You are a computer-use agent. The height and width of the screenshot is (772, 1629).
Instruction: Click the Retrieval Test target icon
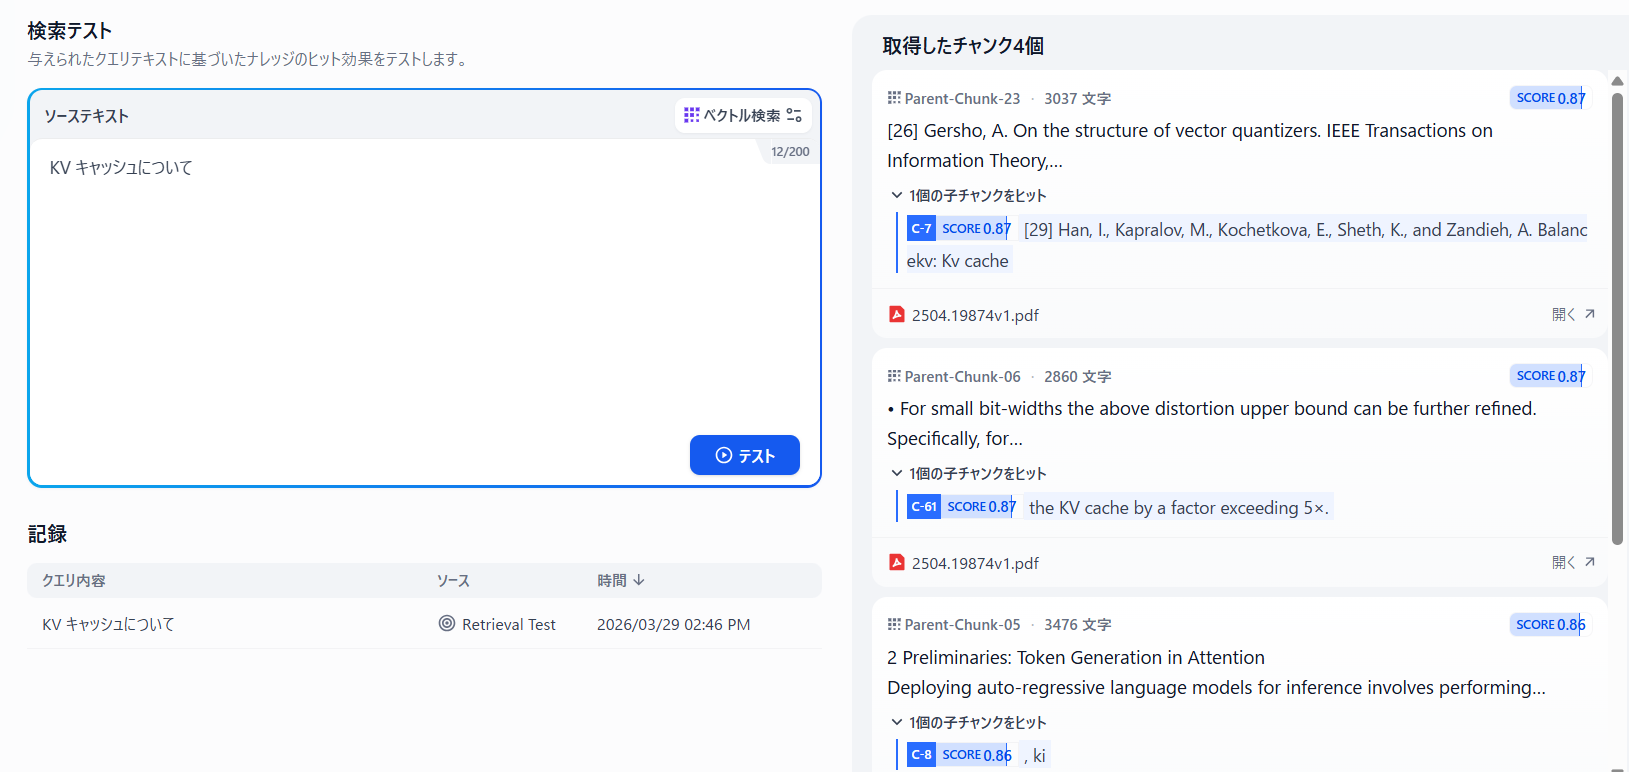click(447, 624)
